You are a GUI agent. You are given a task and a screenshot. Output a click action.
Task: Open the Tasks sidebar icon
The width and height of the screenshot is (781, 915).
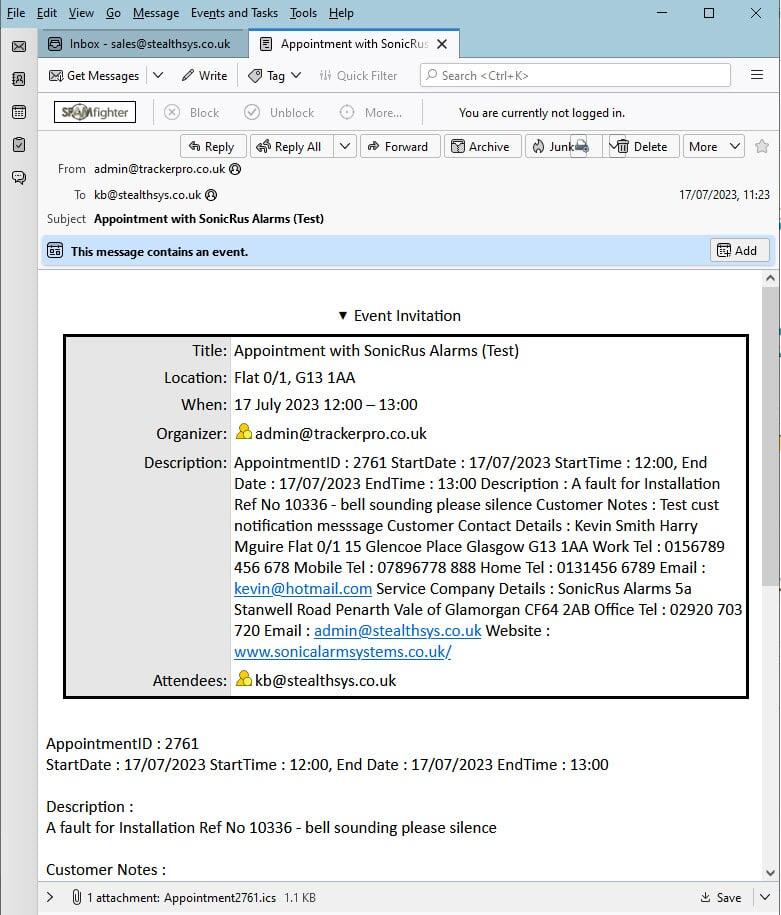pos(18,145)
